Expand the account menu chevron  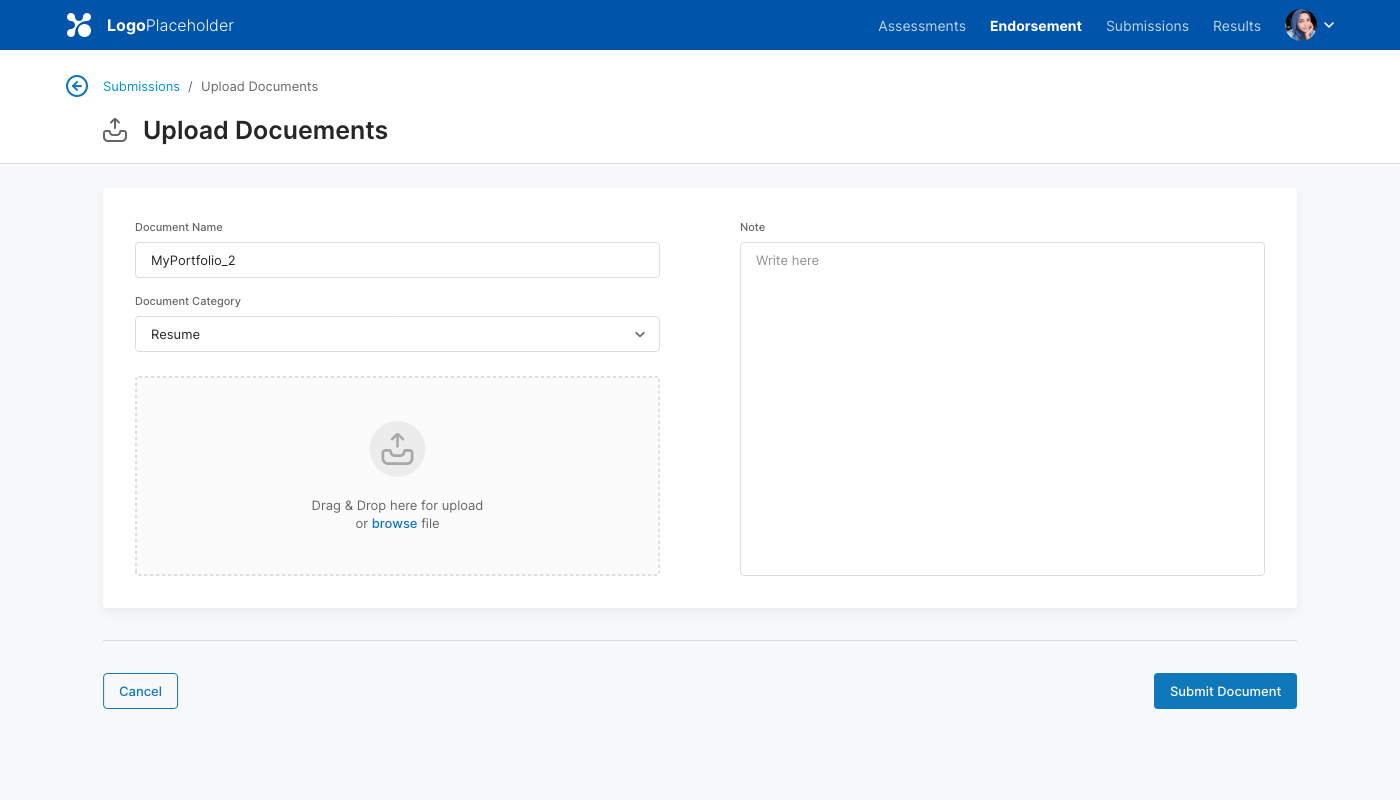(1329, 25)
